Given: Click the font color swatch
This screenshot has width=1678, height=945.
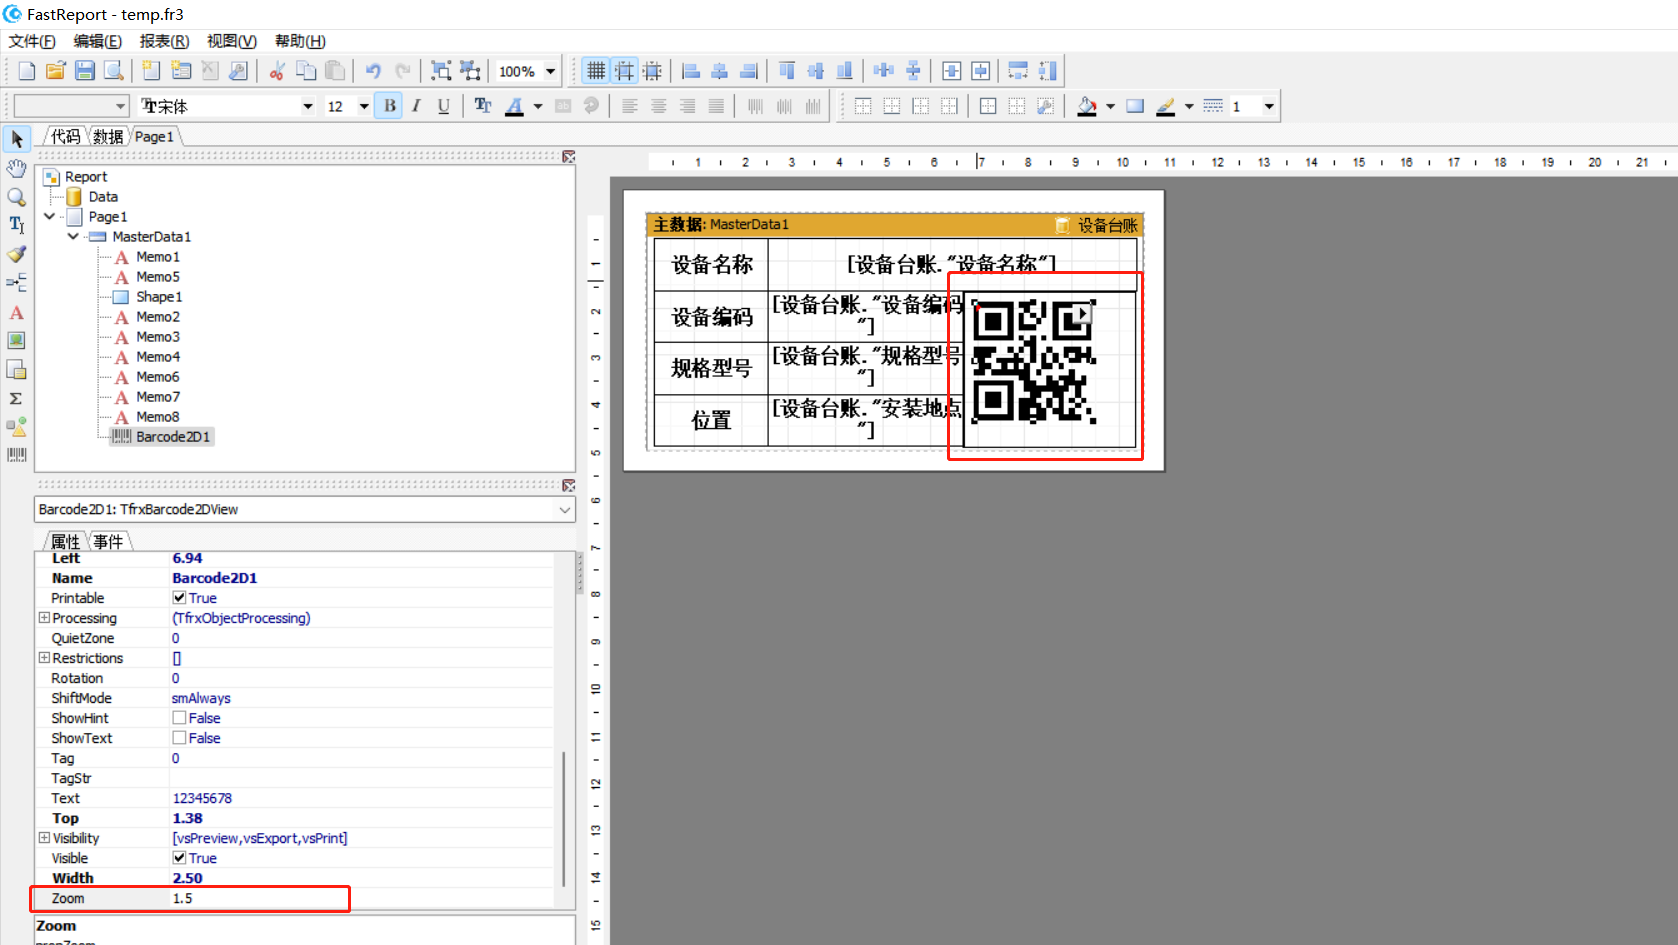Looking at the screenshot, I should [515, 106].
